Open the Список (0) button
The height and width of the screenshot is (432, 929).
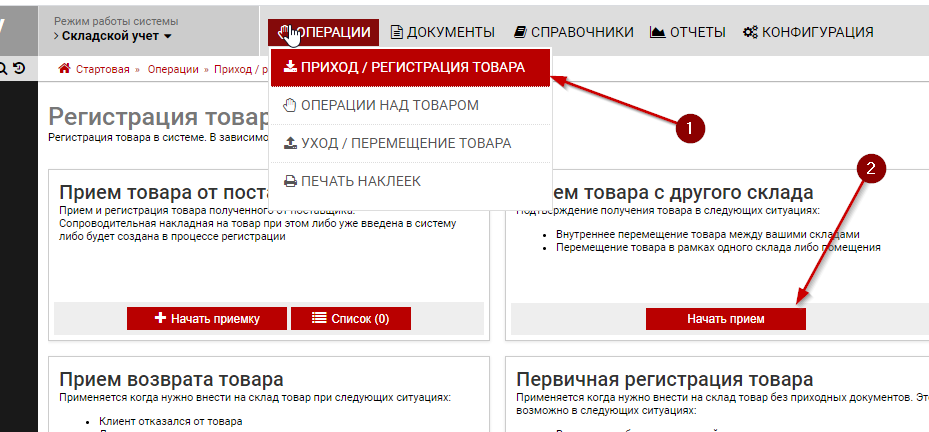tap(350, 318)
